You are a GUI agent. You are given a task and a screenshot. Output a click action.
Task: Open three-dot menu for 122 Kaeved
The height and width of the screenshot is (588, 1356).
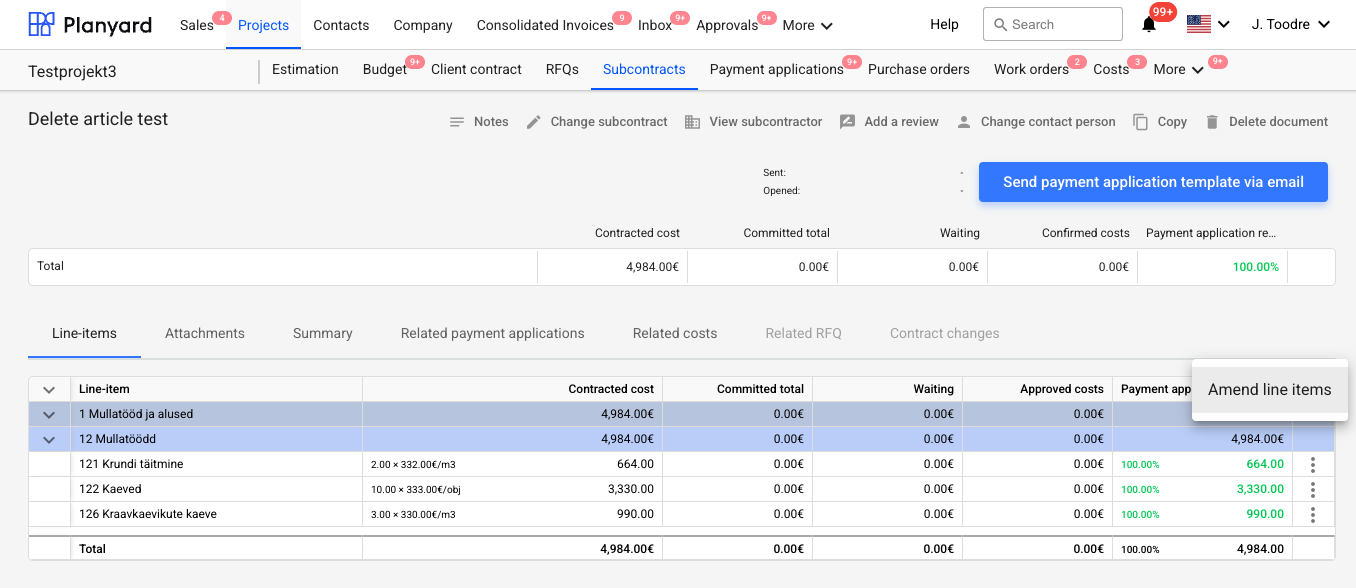(1313, 489)
